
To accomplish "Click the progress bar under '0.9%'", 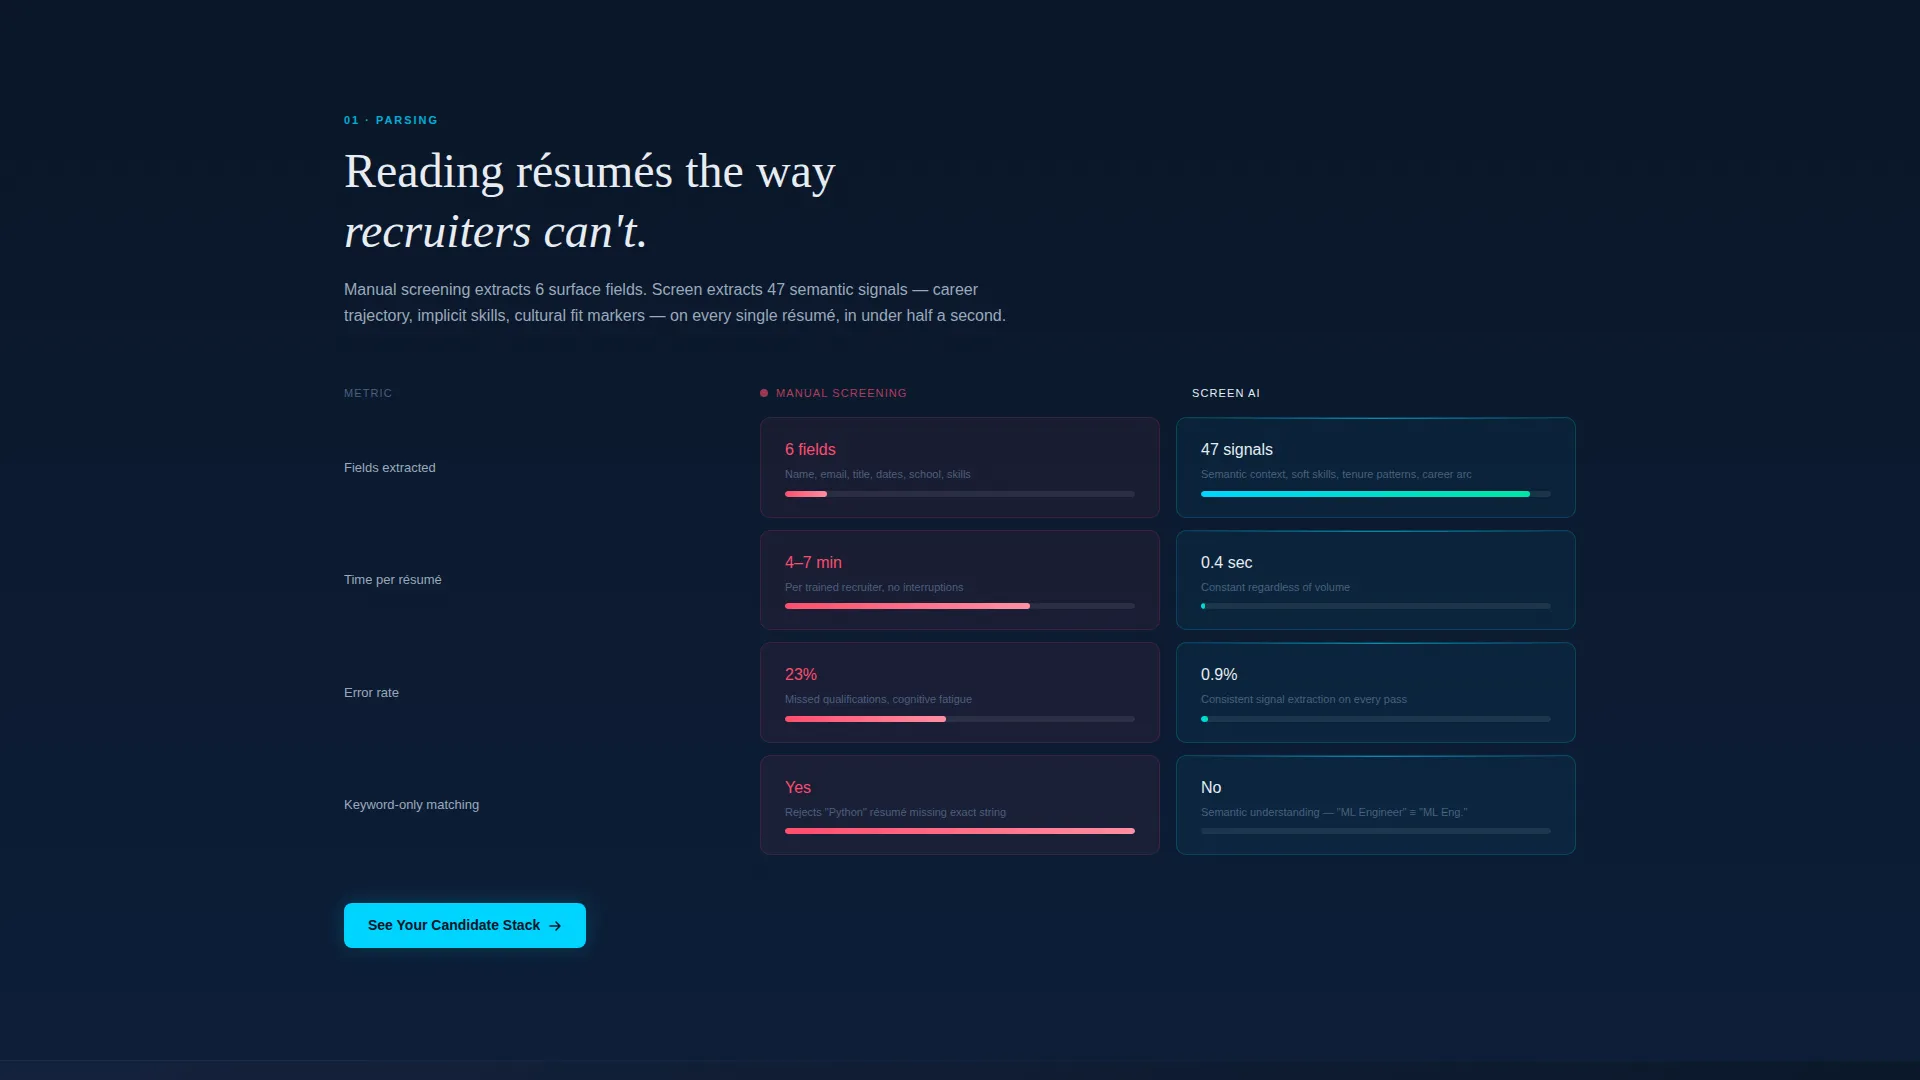I will click(x=1376, y=719).
